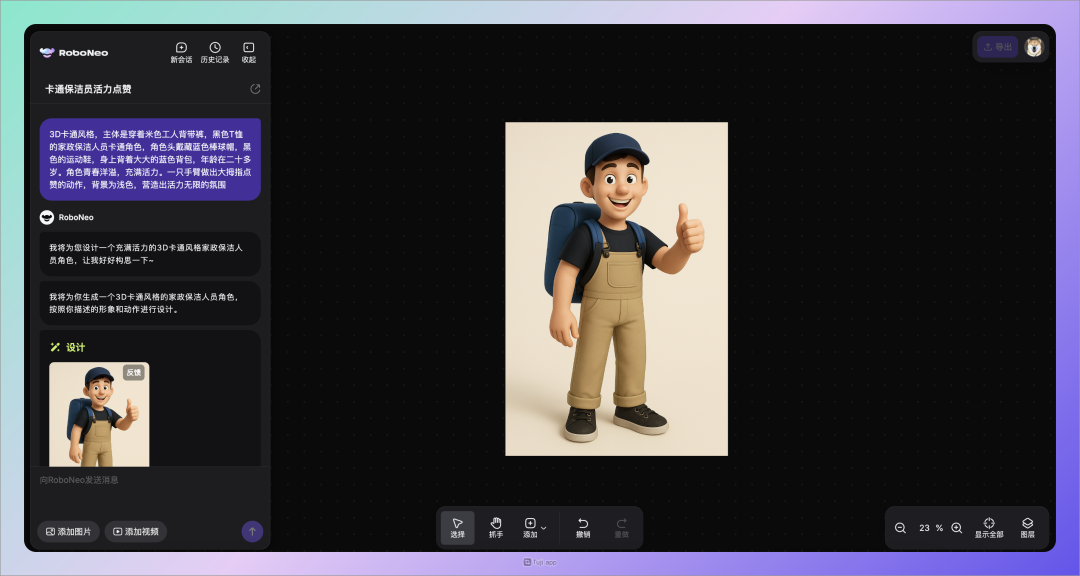The height and width of the screenshot is (576, 1080).
Task: Click the share icon beside conversation title
Action: (x=255, y=89)
